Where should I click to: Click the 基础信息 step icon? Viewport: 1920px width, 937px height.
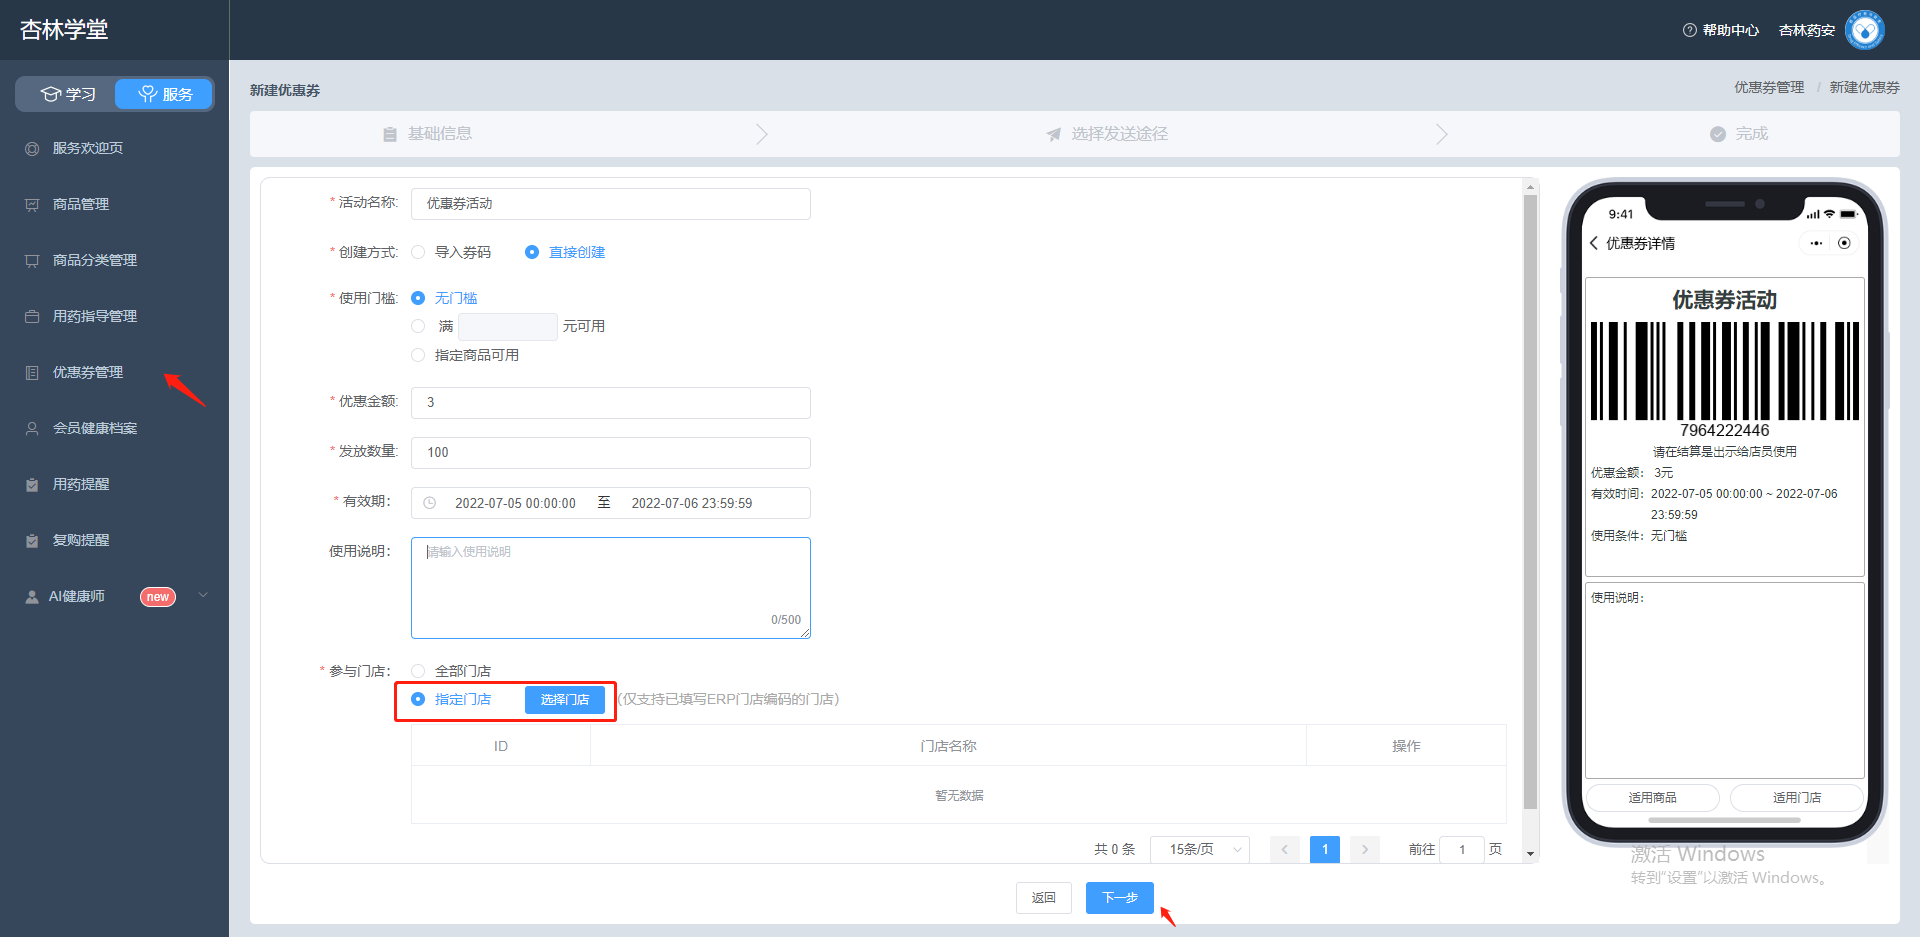click(390, 134)
